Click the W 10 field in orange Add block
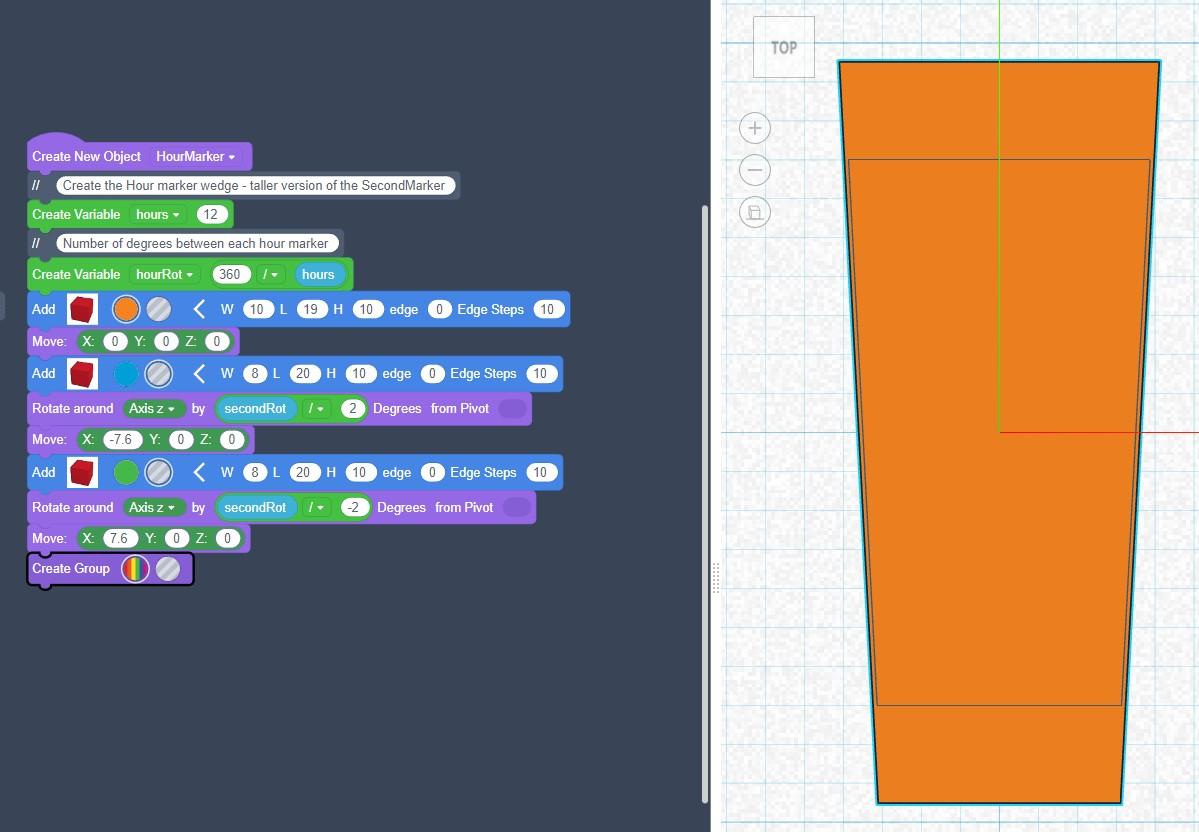Image resolution: width=1199 pixels, height=832 pixels. 257,310
